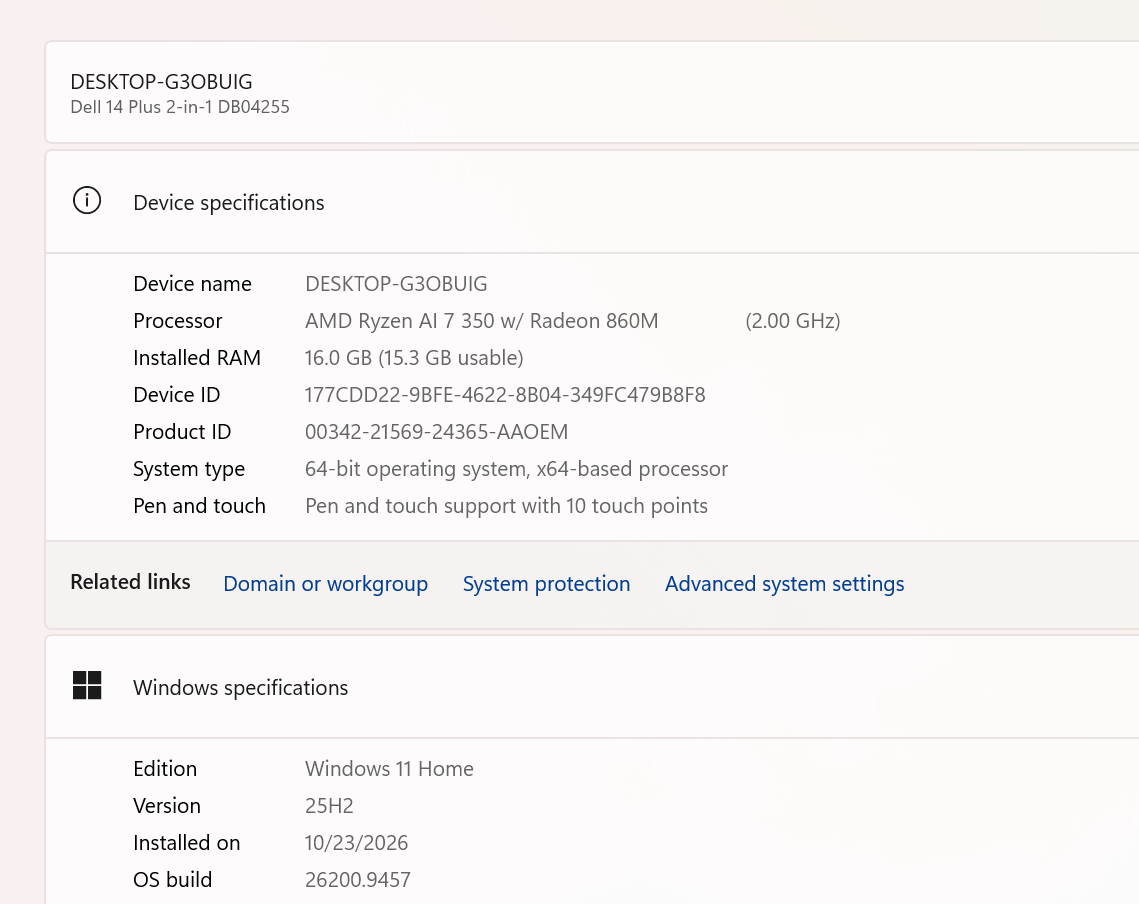Click the Device name value DESKTOP-G3OBUIG

[396, 283]
